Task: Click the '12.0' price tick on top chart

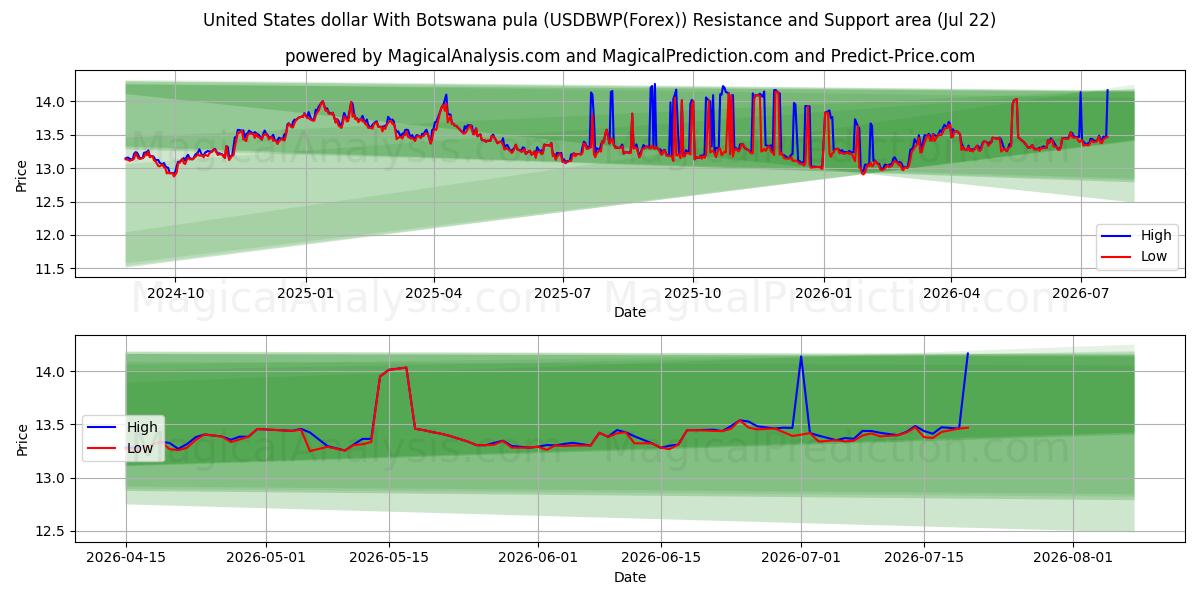Action: point(52,235)
